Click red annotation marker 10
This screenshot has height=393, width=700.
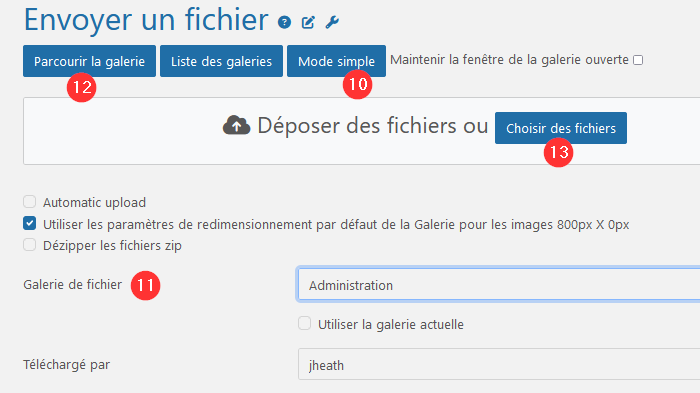click(358, 84)
